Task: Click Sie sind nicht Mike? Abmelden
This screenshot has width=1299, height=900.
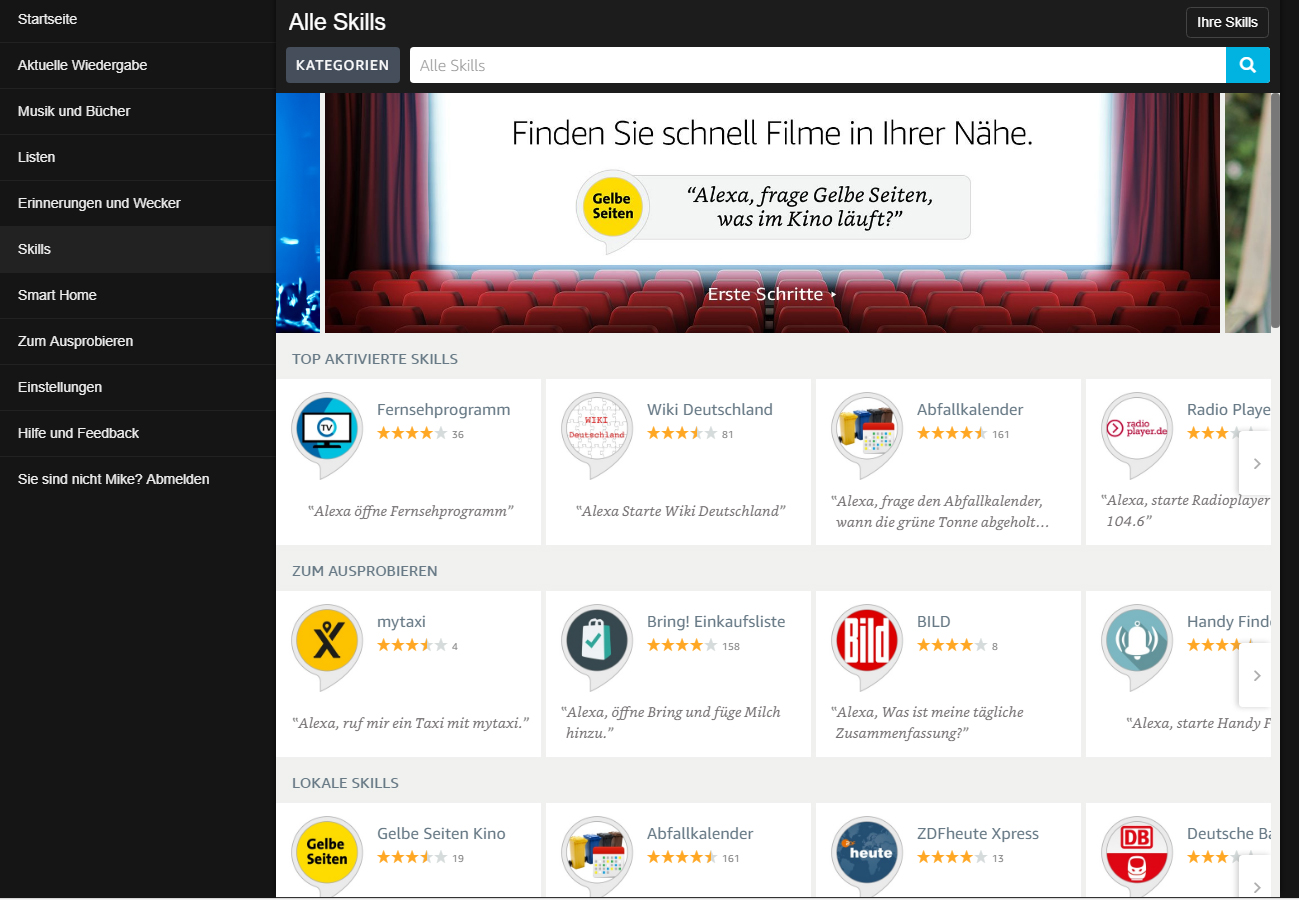Action: (138, 479)
